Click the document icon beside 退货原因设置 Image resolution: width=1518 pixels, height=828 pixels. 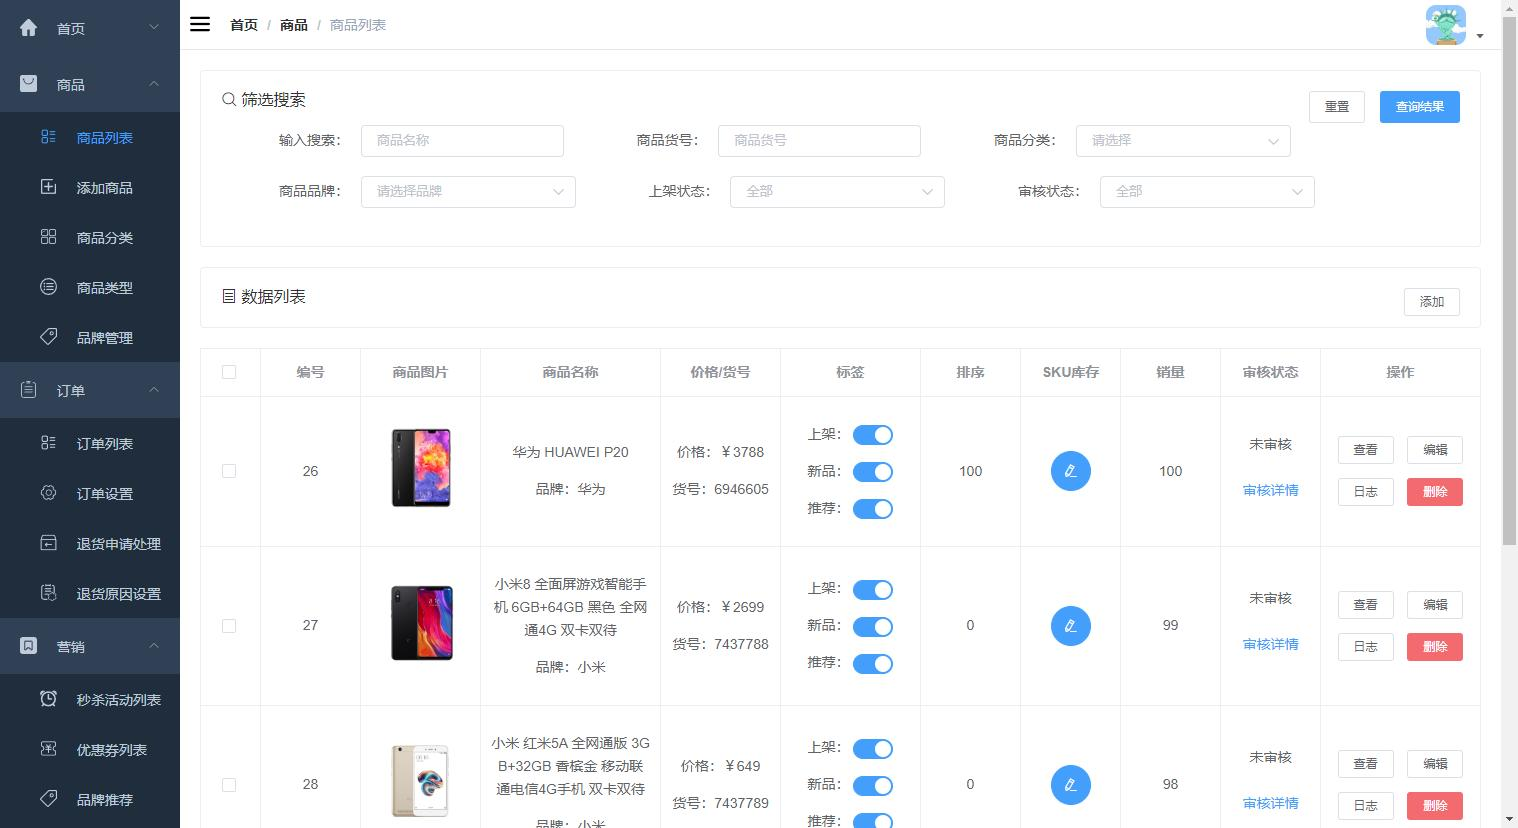pos(48,593)
